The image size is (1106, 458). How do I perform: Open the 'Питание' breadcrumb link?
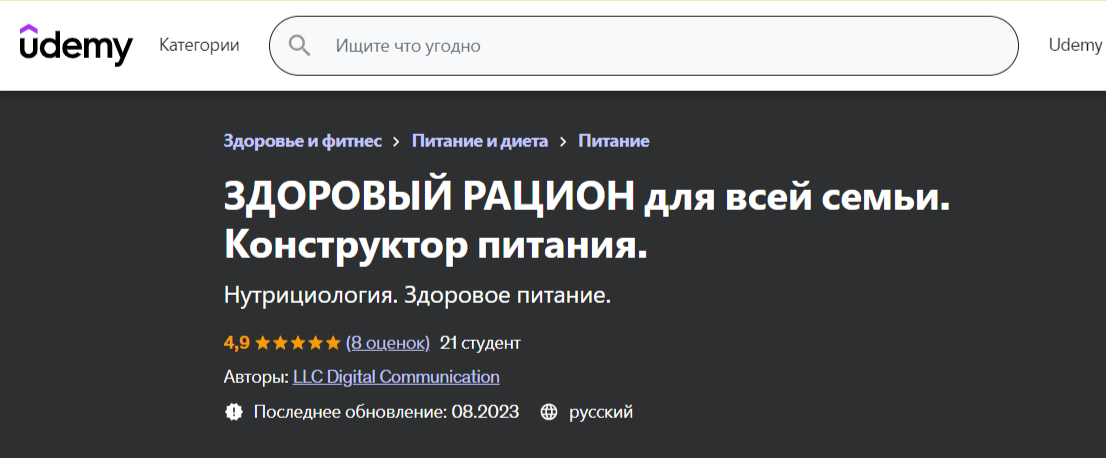[614, 141]
